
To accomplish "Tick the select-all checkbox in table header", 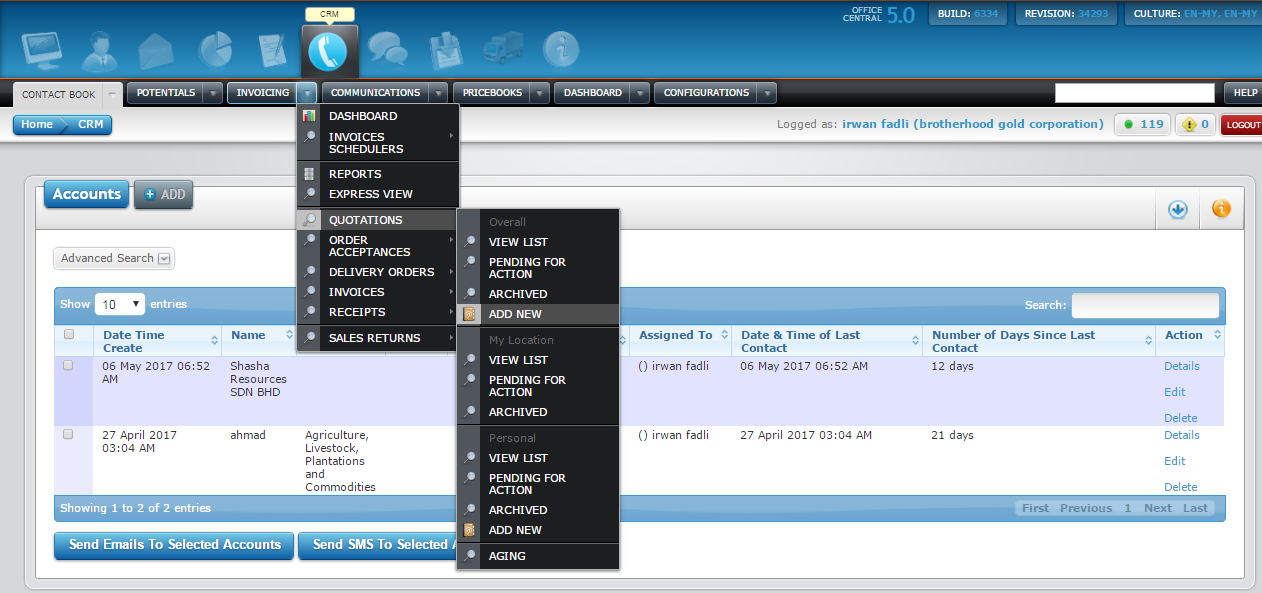I will (x=69, y=334).
